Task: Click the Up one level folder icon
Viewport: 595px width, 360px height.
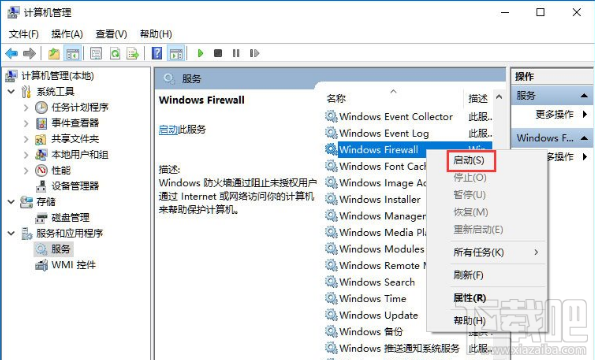Action: click(54, 53)
